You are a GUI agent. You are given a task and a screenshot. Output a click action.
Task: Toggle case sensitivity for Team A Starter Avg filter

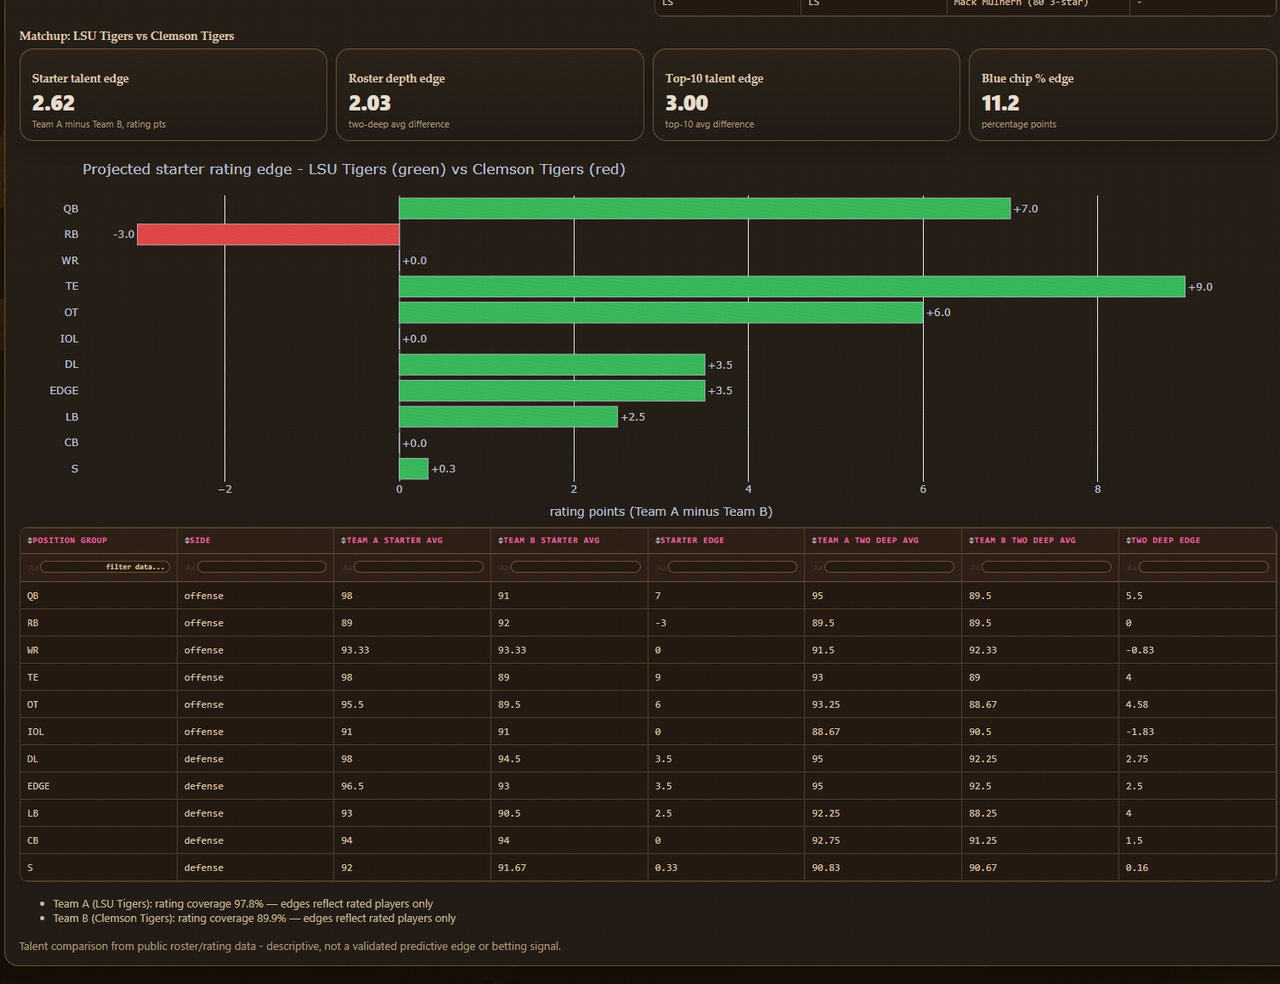coord(347,567)
